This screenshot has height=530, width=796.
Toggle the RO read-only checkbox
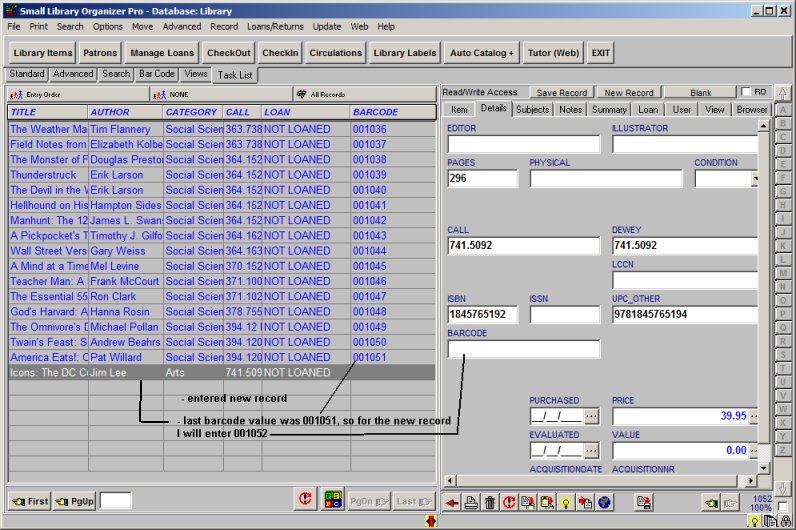746,92
